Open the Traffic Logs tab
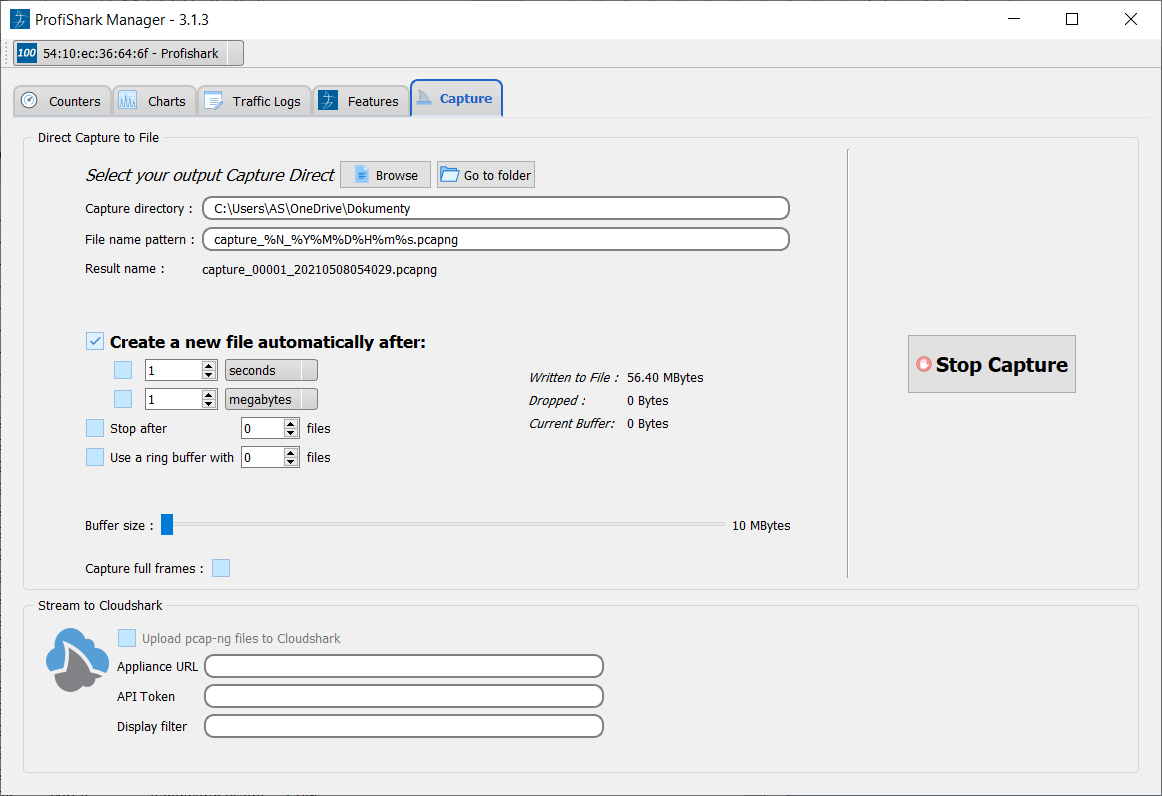1162x796 pixels. (x=254, y=101)
